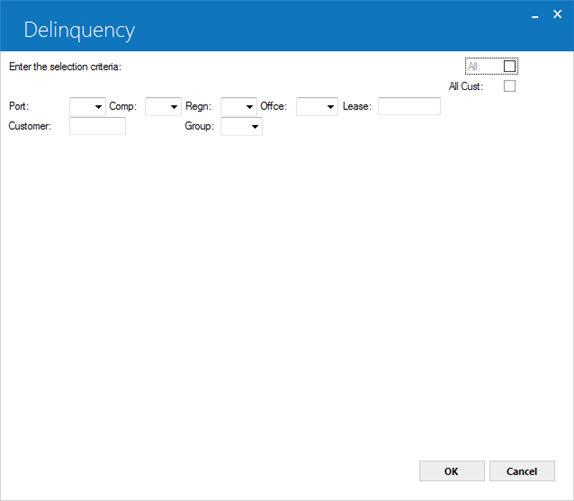The width and height of the screenshot is (574, 501).
Task: Confirm criteria with the OK button
Action: 452,471
